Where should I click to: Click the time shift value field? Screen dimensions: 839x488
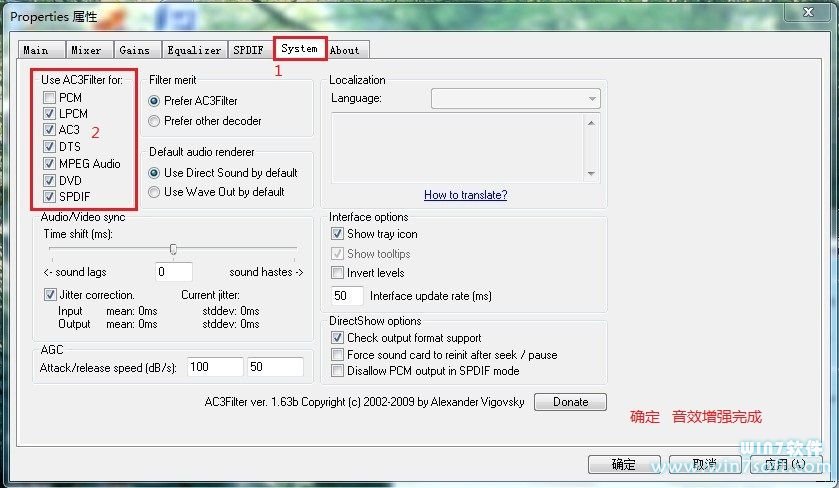coord(174,272)
